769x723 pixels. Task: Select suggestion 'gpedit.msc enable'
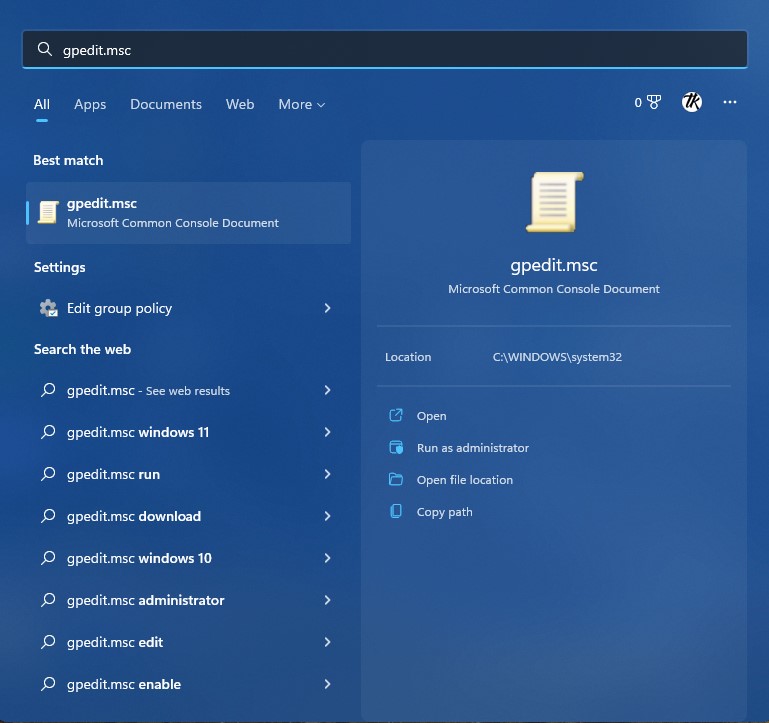[189, 684]
